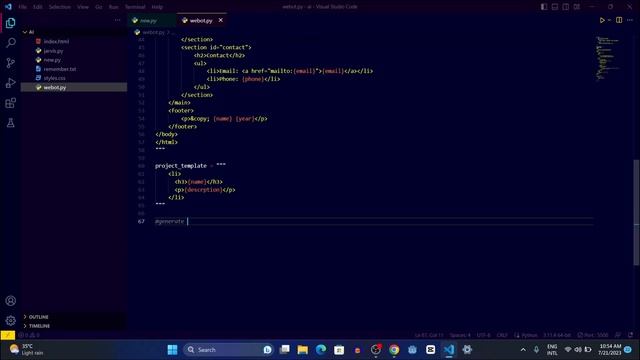Open the Manage gear in activity bar
This screenshot has height=360, width=640.
(11, 321)
